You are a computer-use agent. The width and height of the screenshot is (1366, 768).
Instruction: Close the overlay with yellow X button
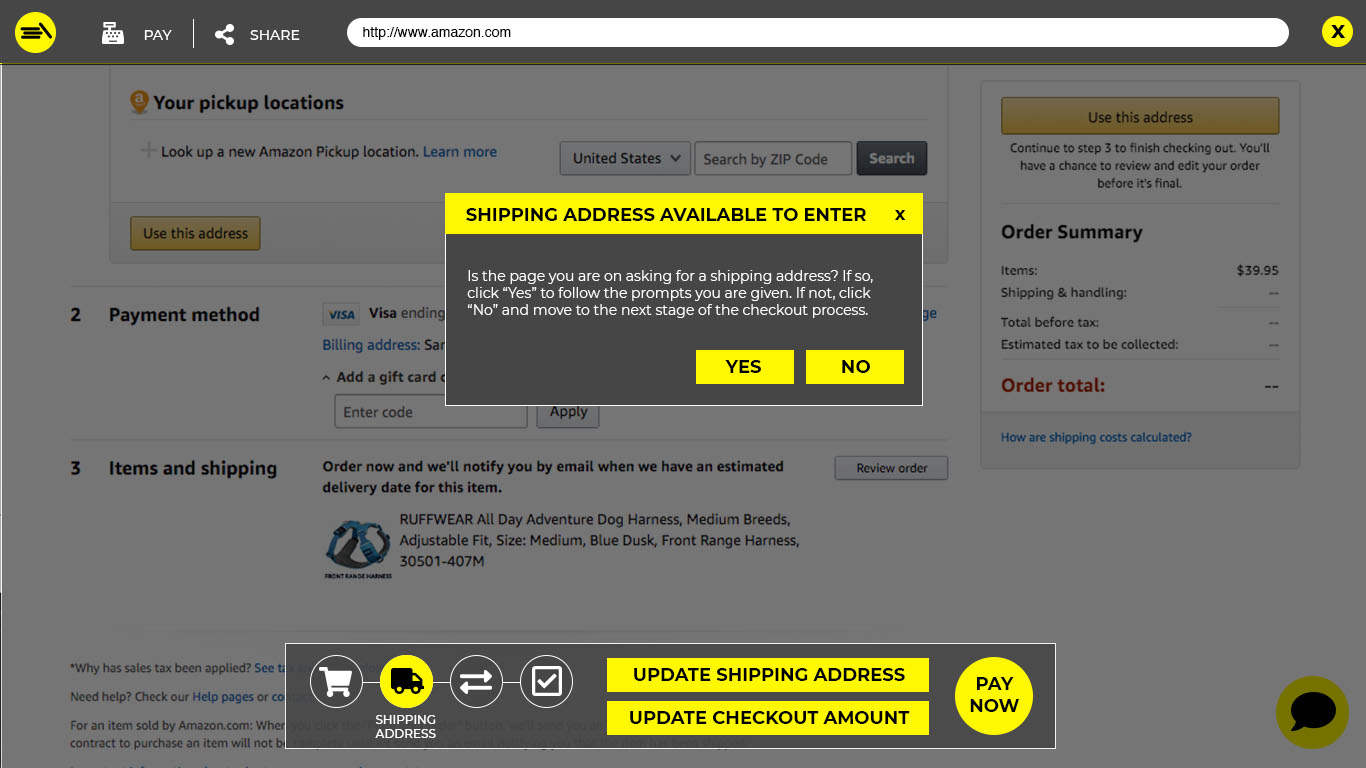pos(1336,32)
